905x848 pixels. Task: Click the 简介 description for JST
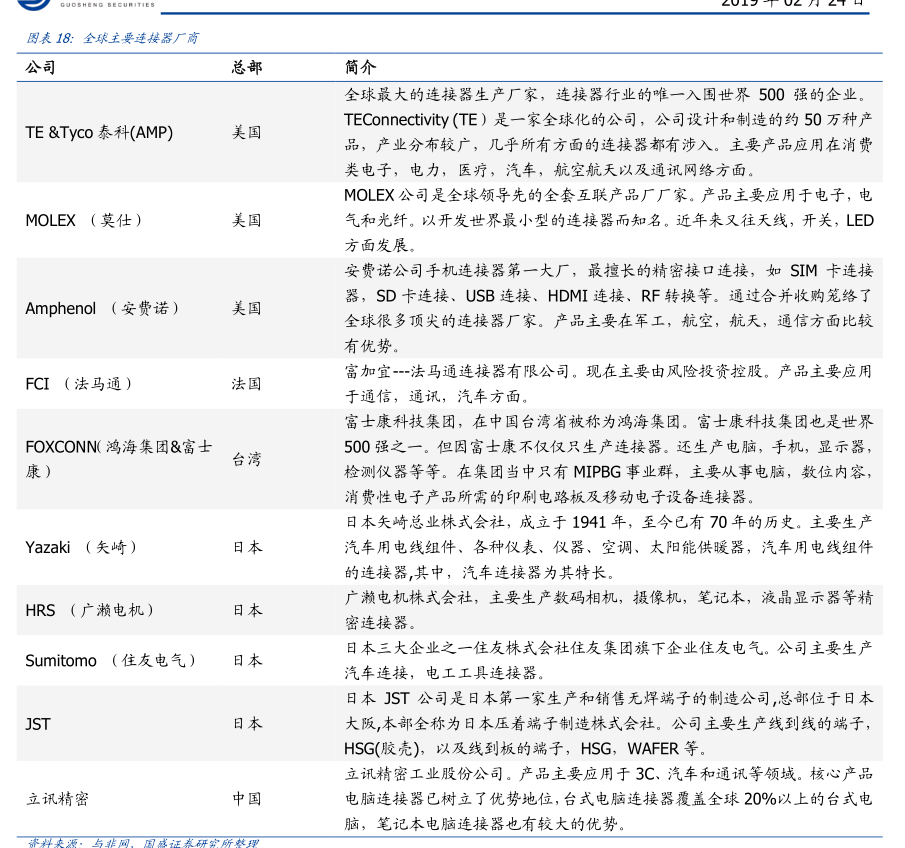[608, 724]
